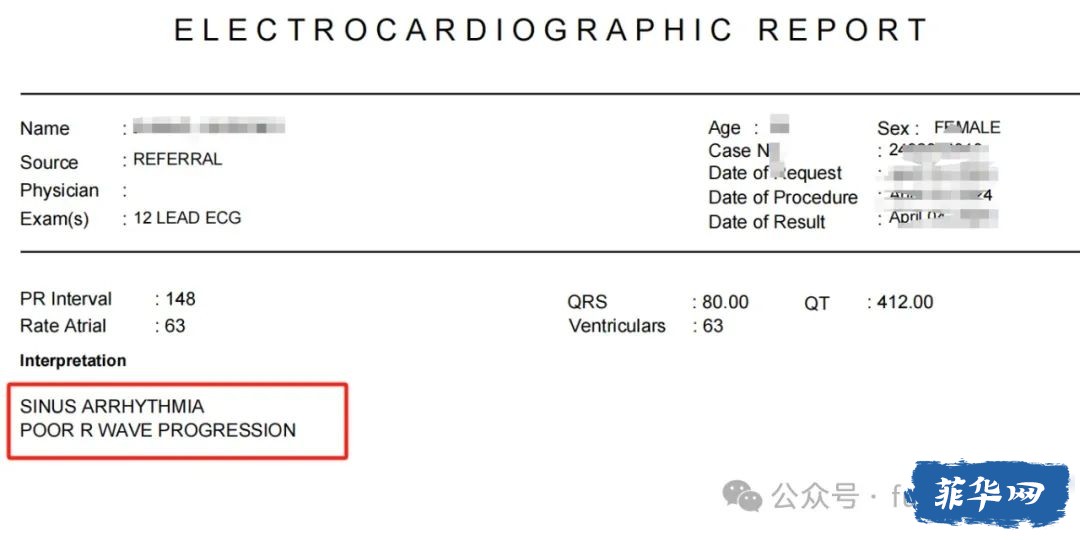Click the WeChat logo icon in watermark
The image size is (1080, 540).
[742, 497]
